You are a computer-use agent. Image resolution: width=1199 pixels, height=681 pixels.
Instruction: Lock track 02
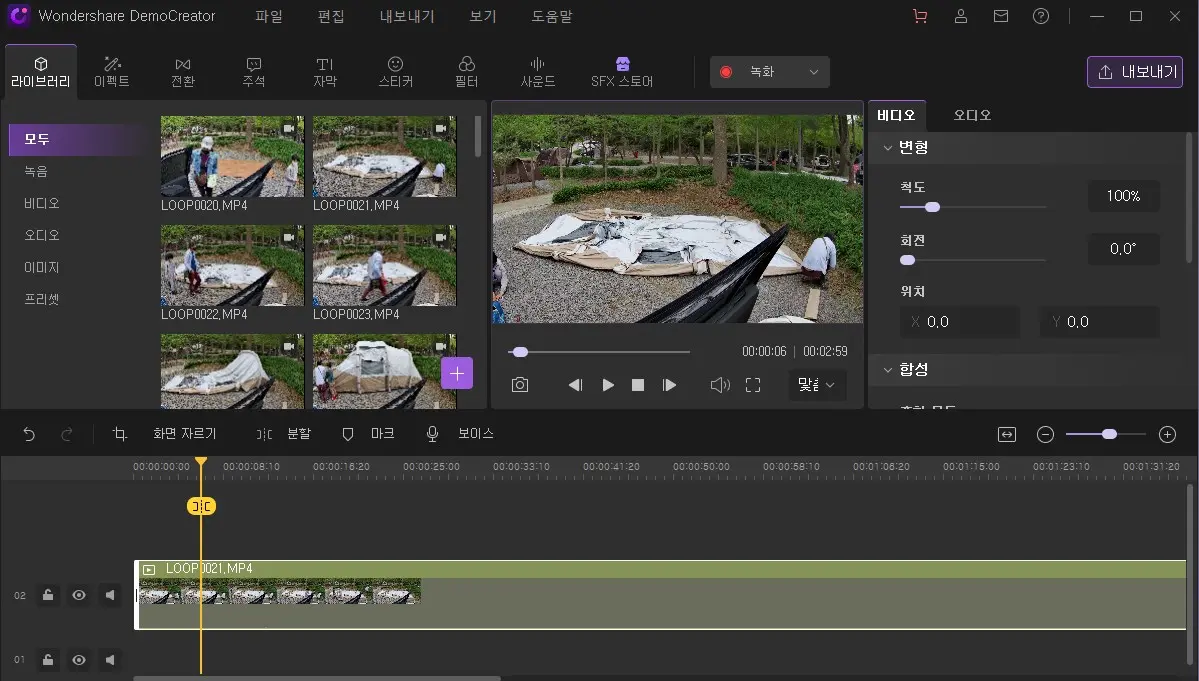click(47, 595)
